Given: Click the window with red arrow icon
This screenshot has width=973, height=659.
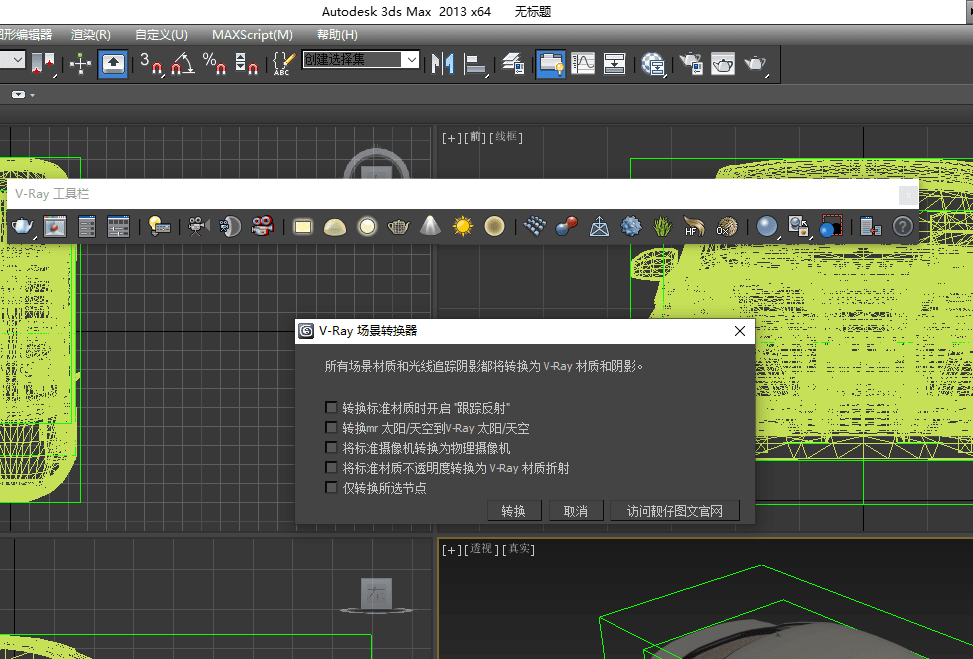Looking at the screenshot, I should click(871, 226).
